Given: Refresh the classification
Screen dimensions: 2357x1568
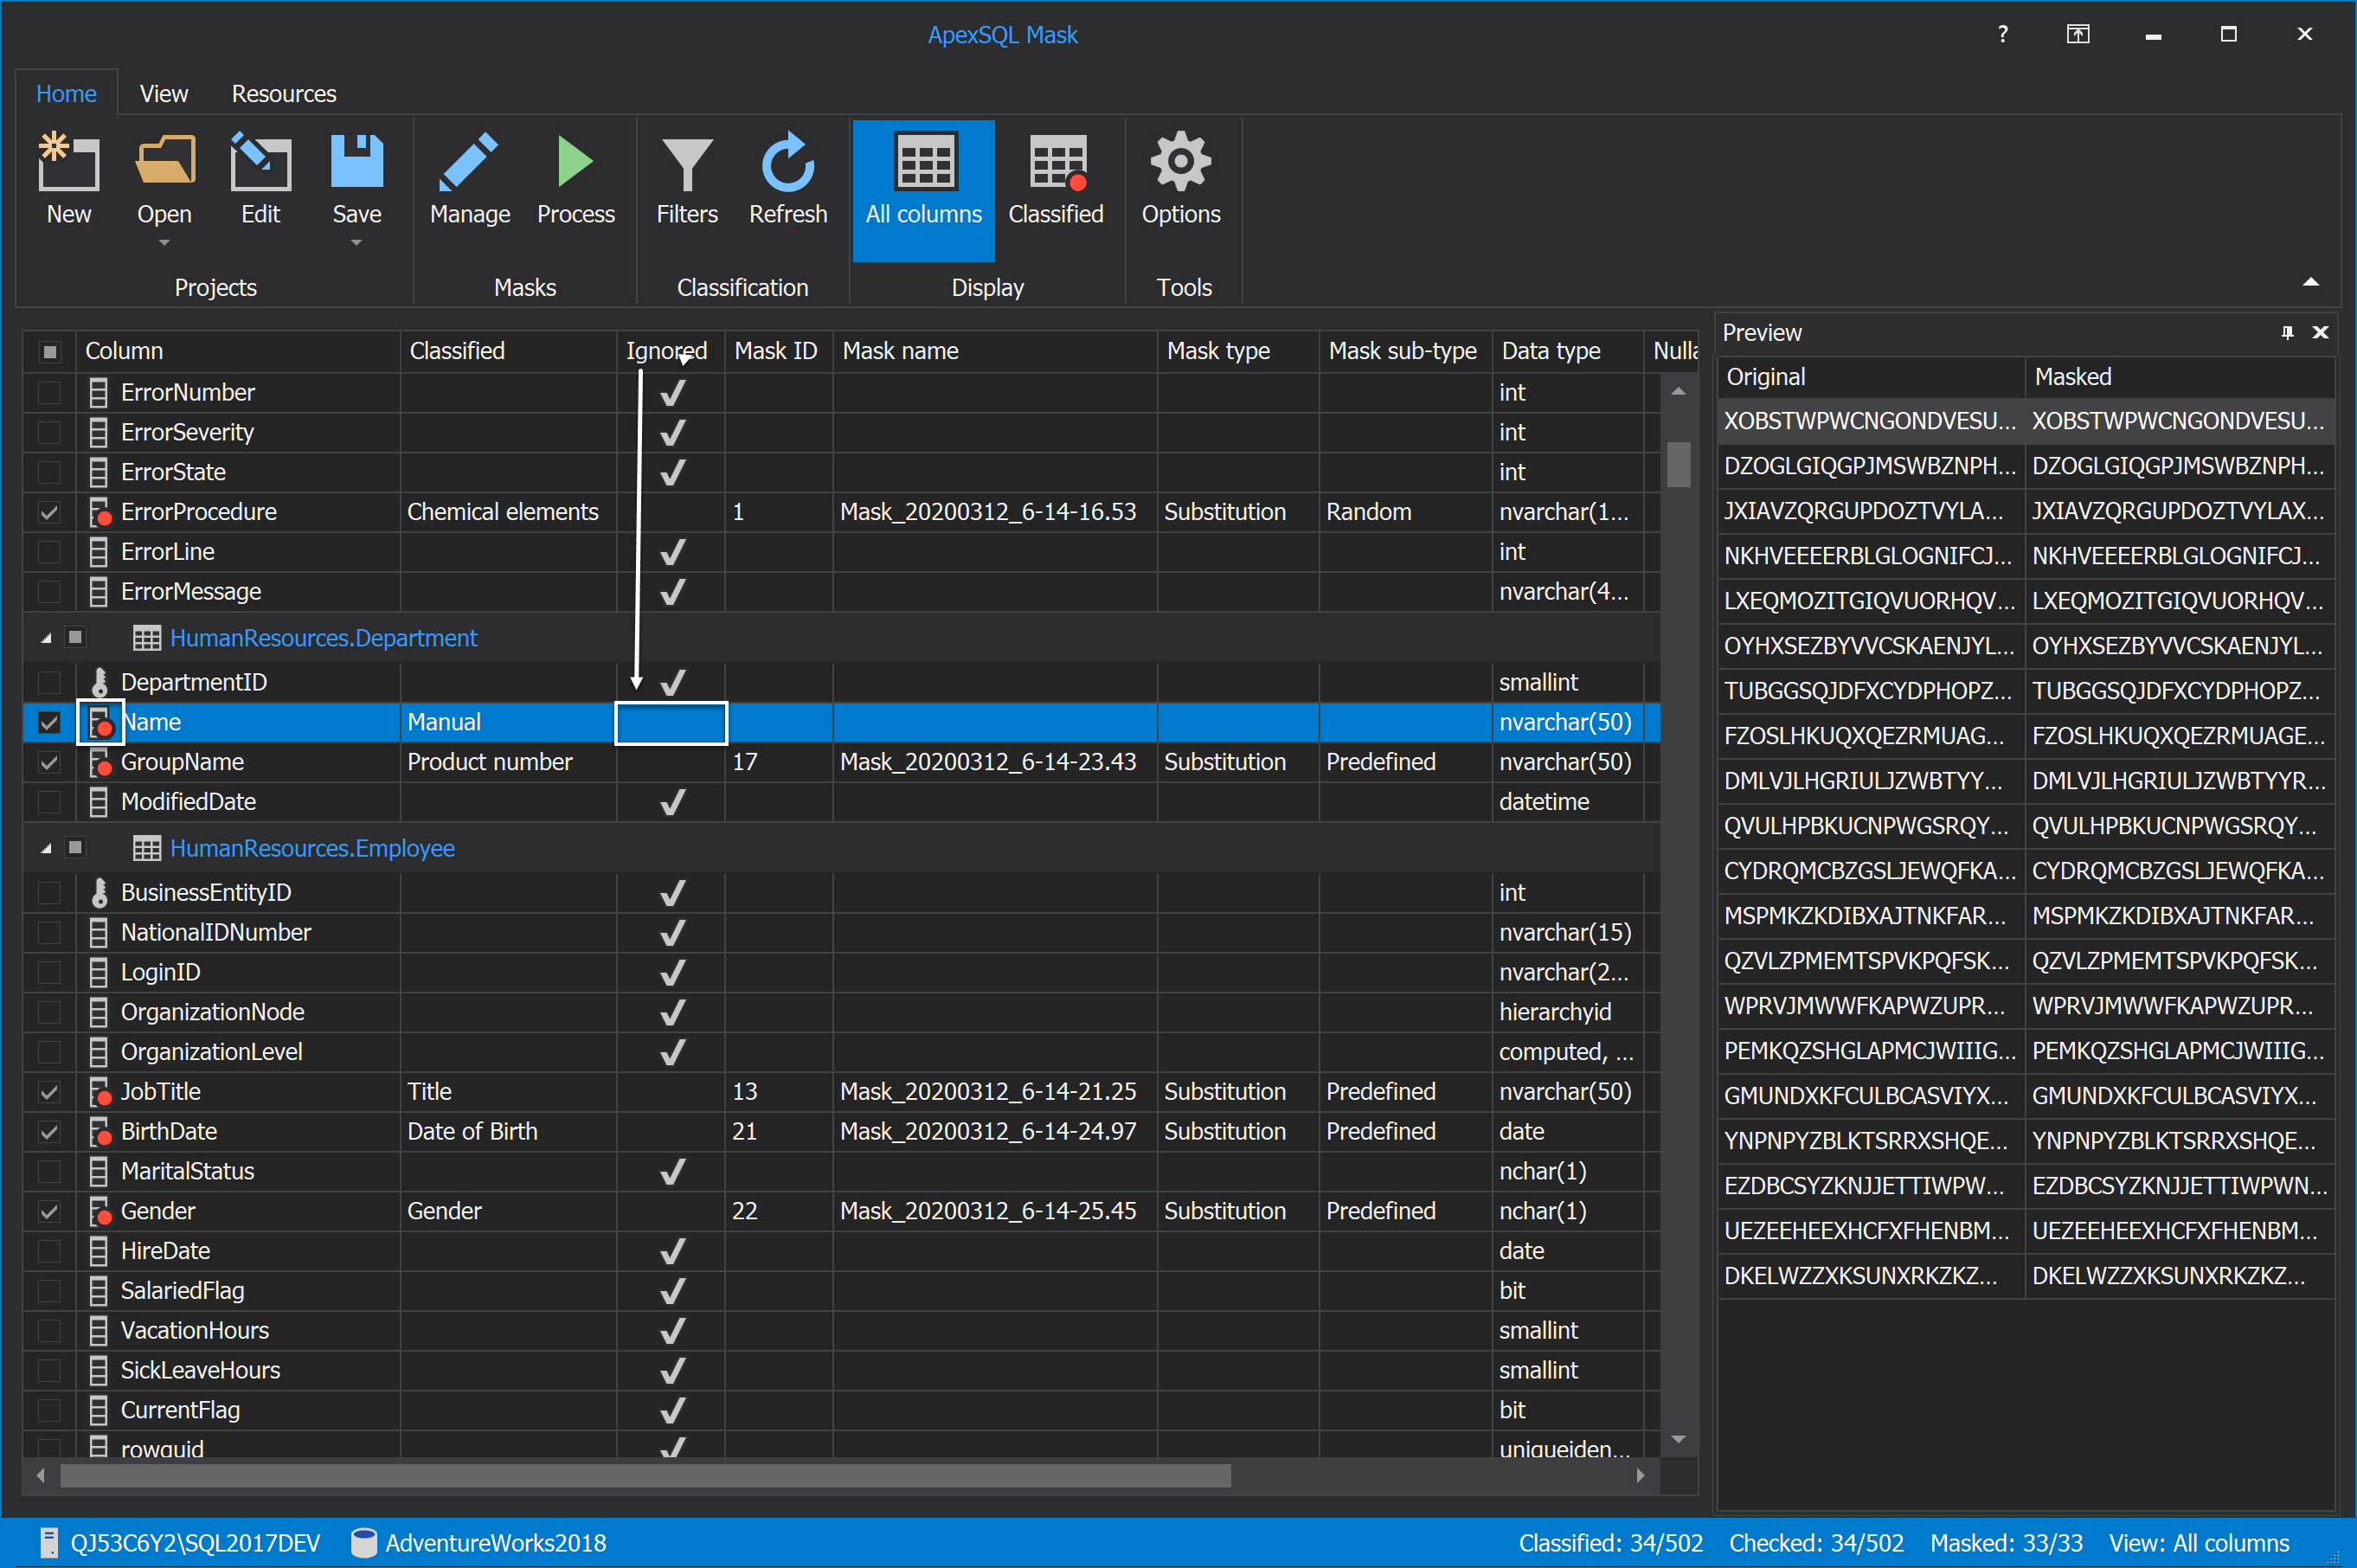Looking at the screenshot, I should (788, 162).
